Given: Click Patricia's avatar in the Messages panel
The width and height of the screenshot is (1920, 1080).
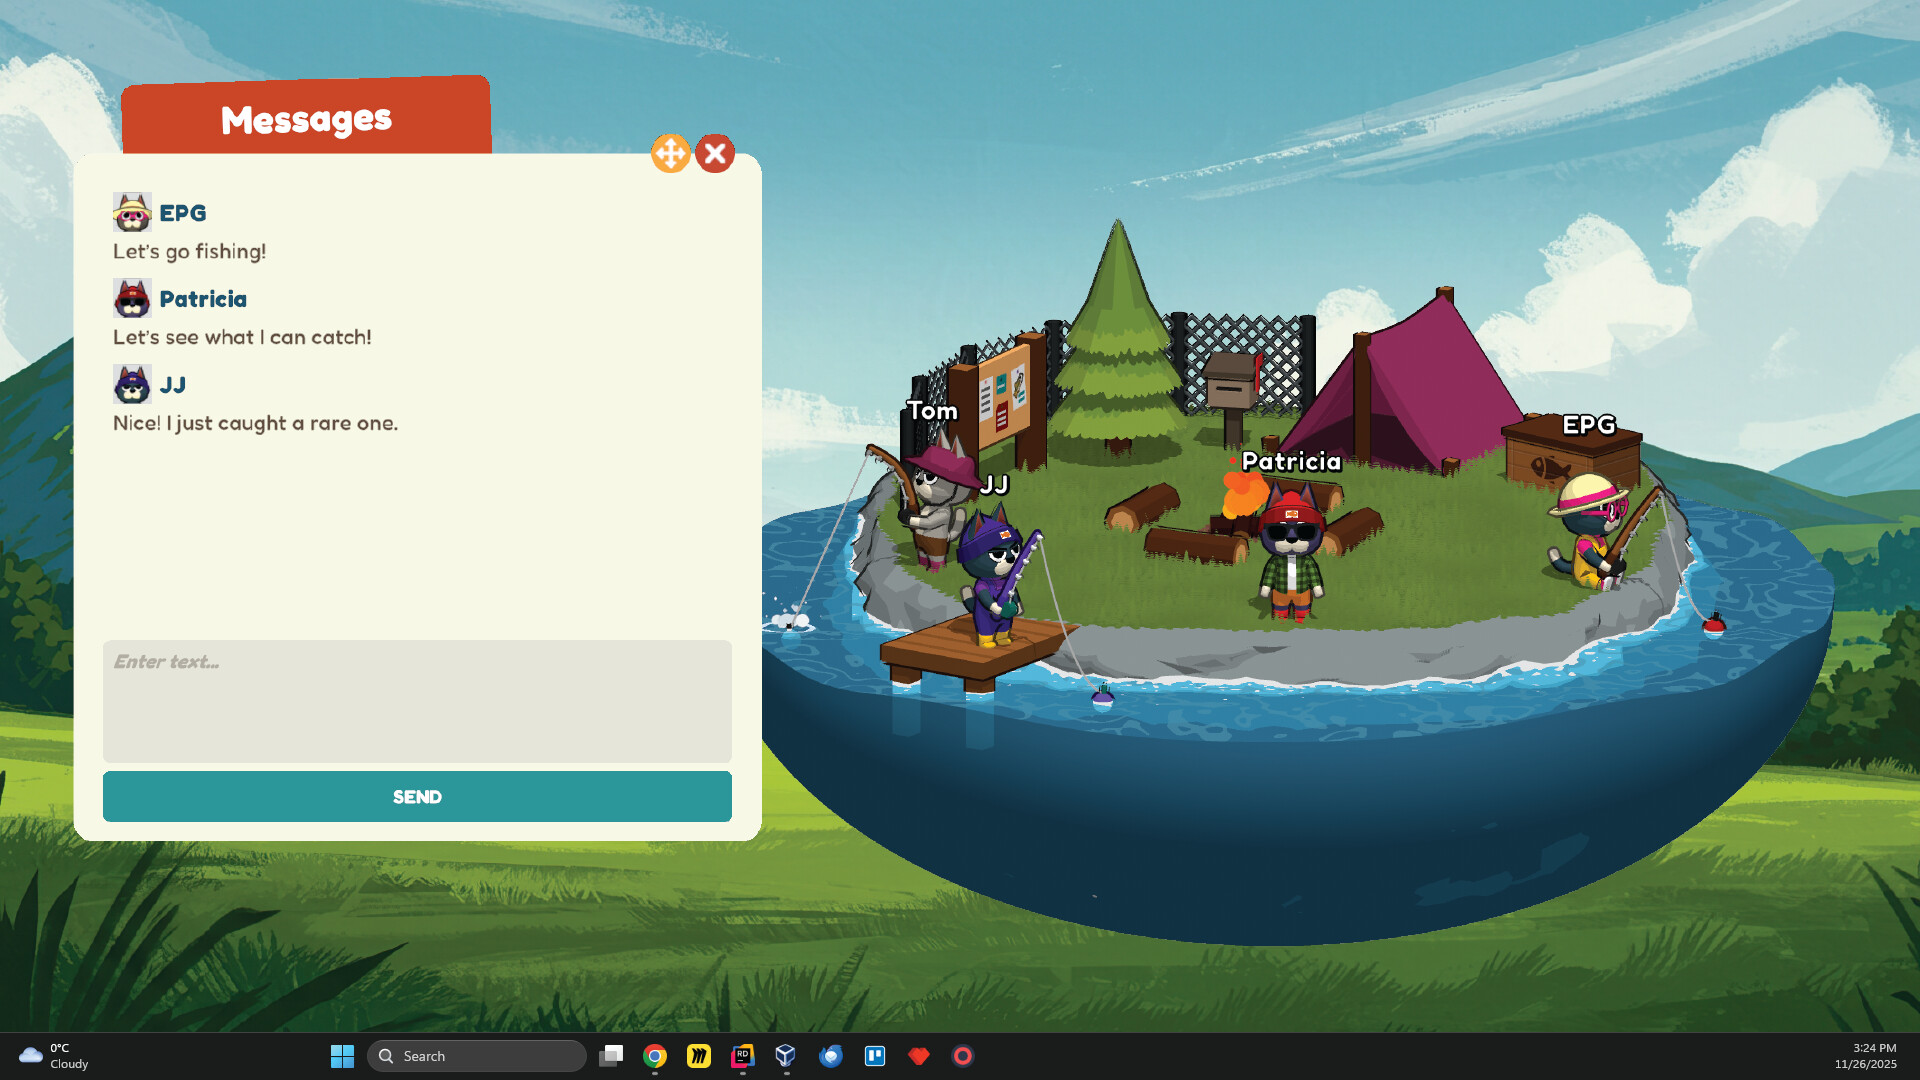Looking at the screenshot, I should tap(131, 297).
